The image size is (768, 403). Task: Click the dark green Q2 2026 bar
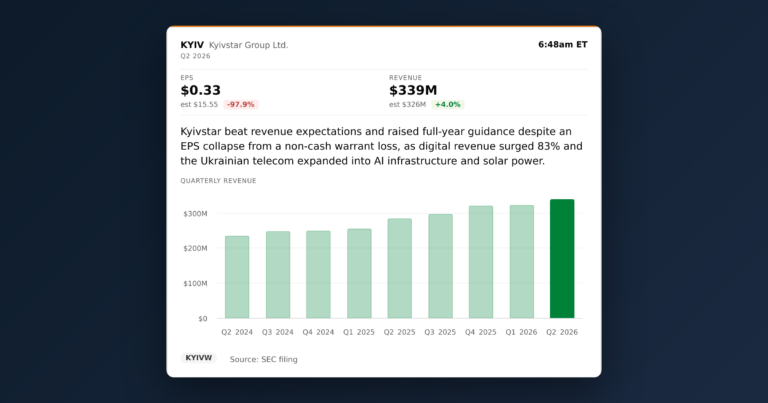coord(562,259)
